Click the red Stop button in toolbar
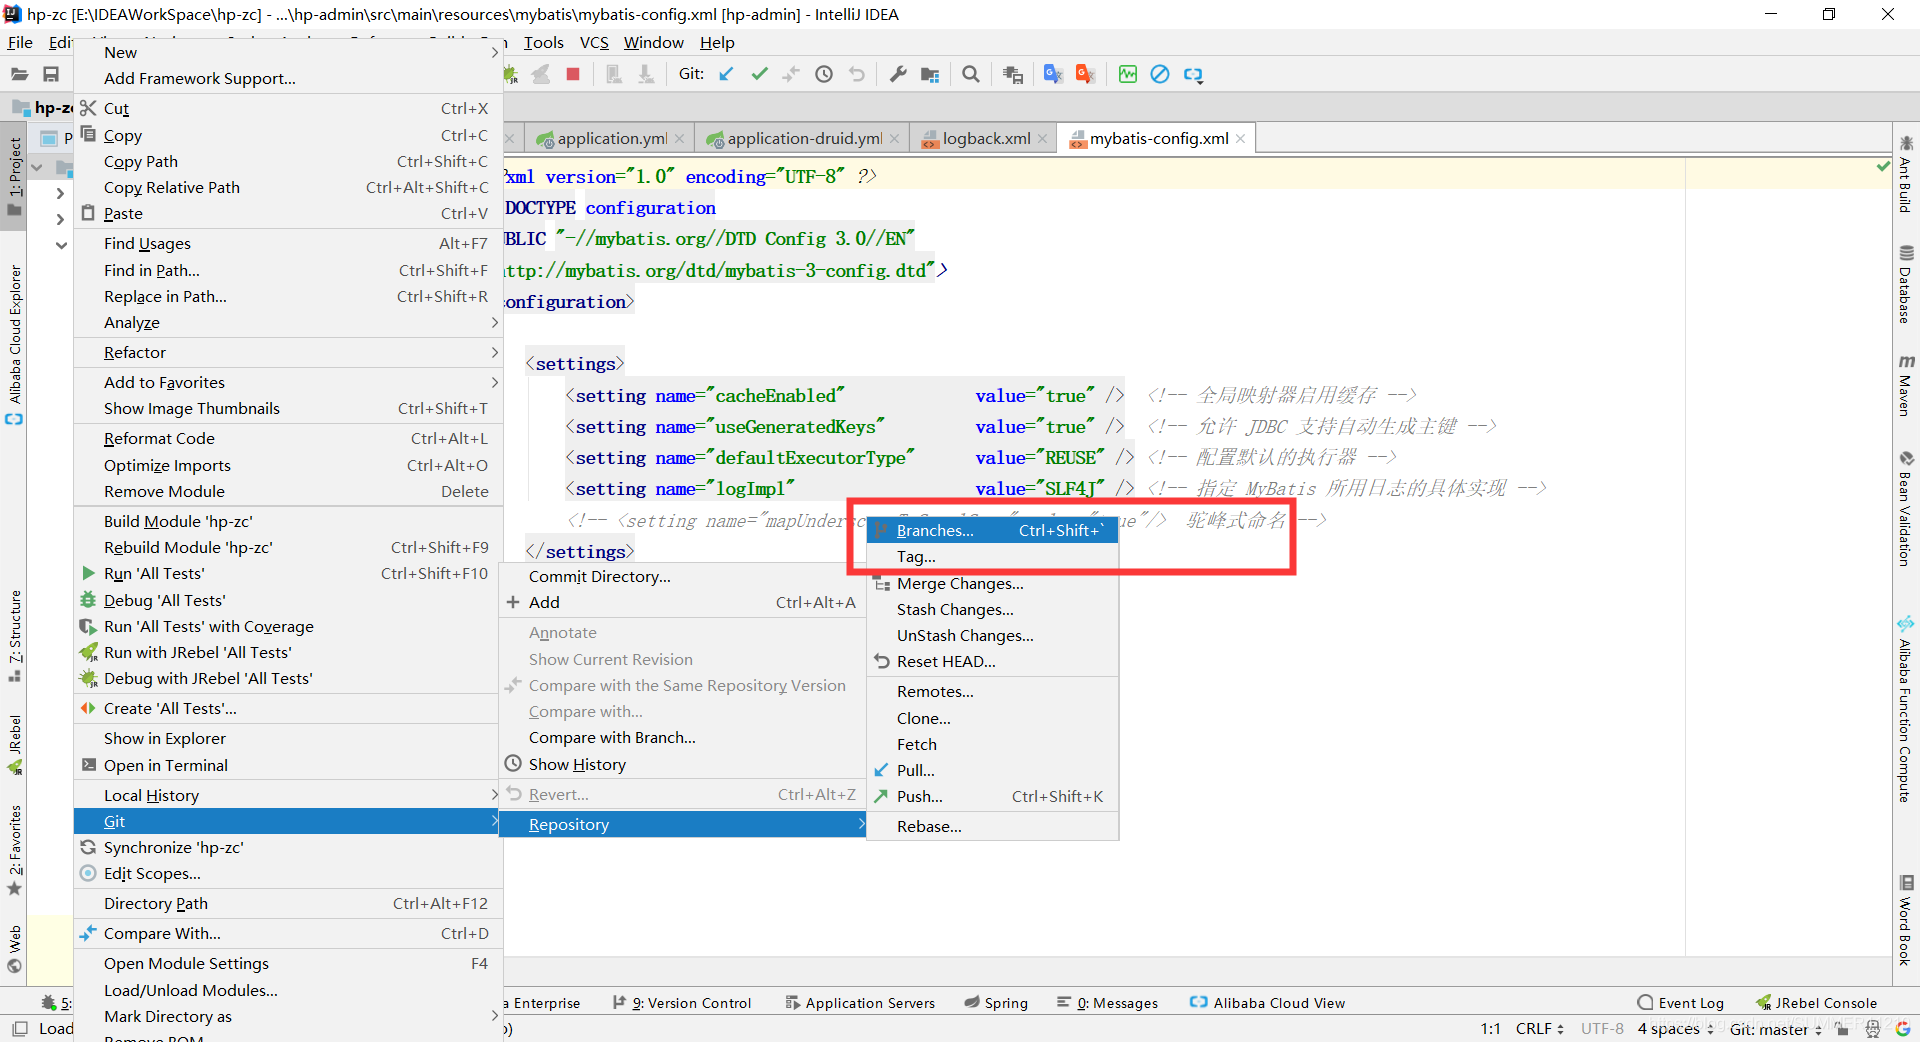Image resolution: width=1920 pixels, height=1042 pixels. 573,74
